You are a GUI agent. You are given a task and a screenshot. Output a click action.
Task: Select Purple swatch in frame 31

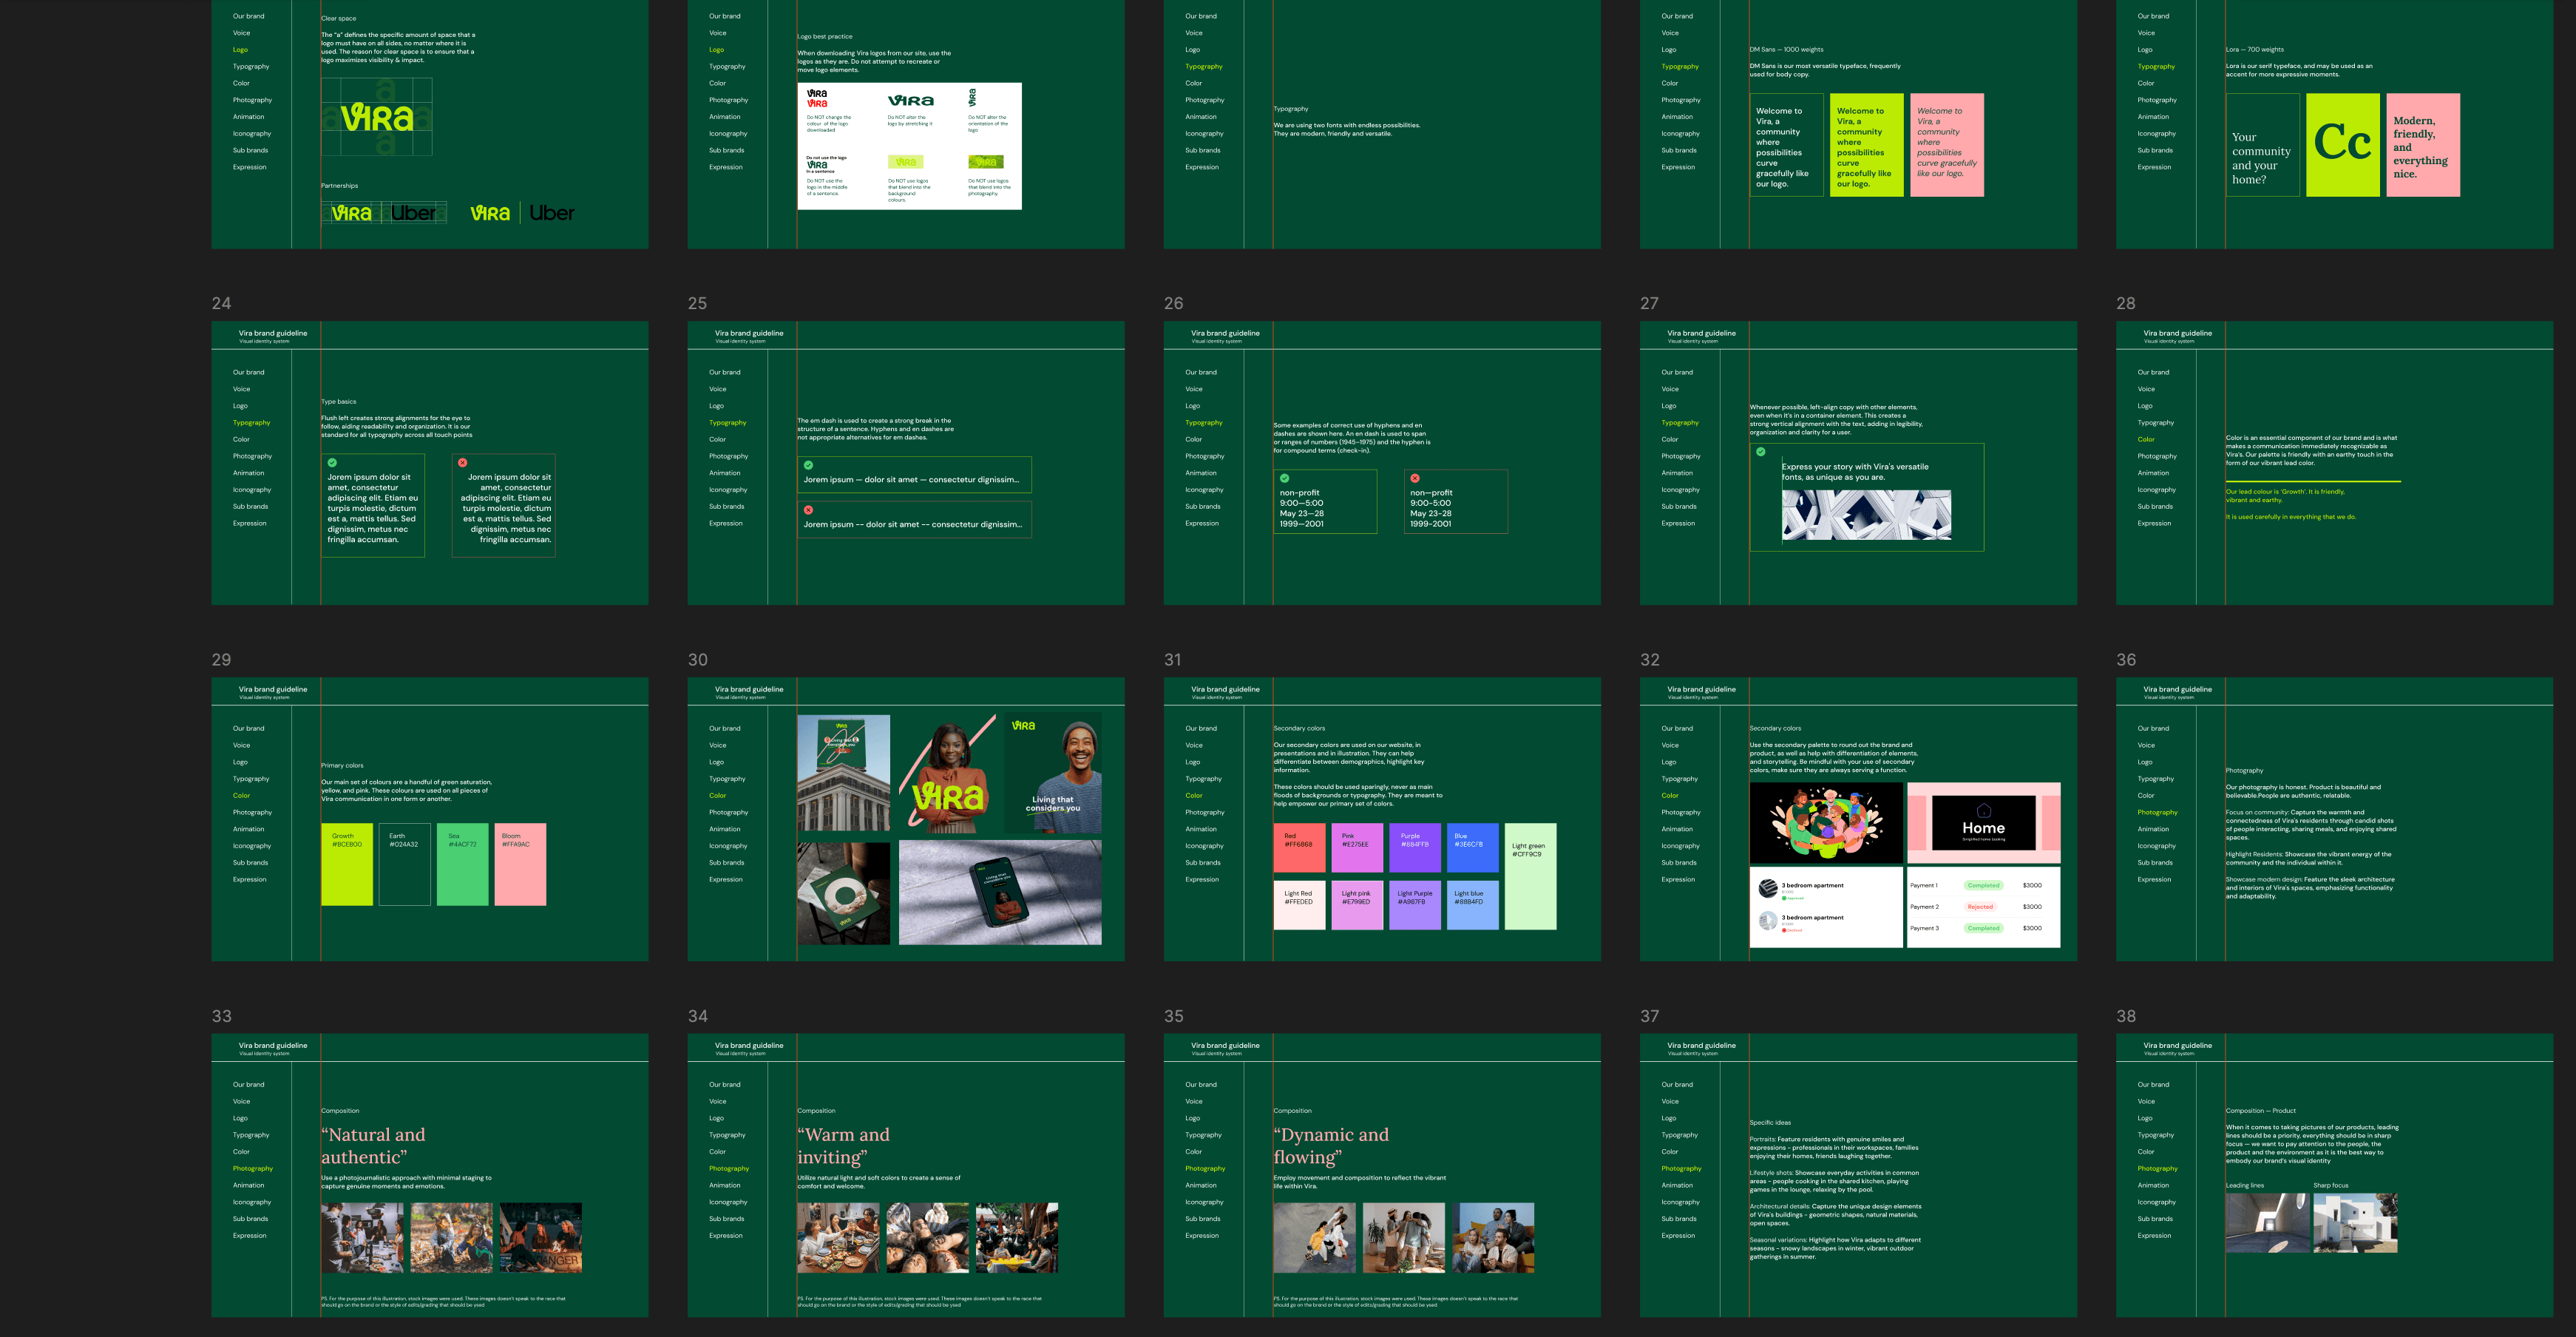(1415, 849)
